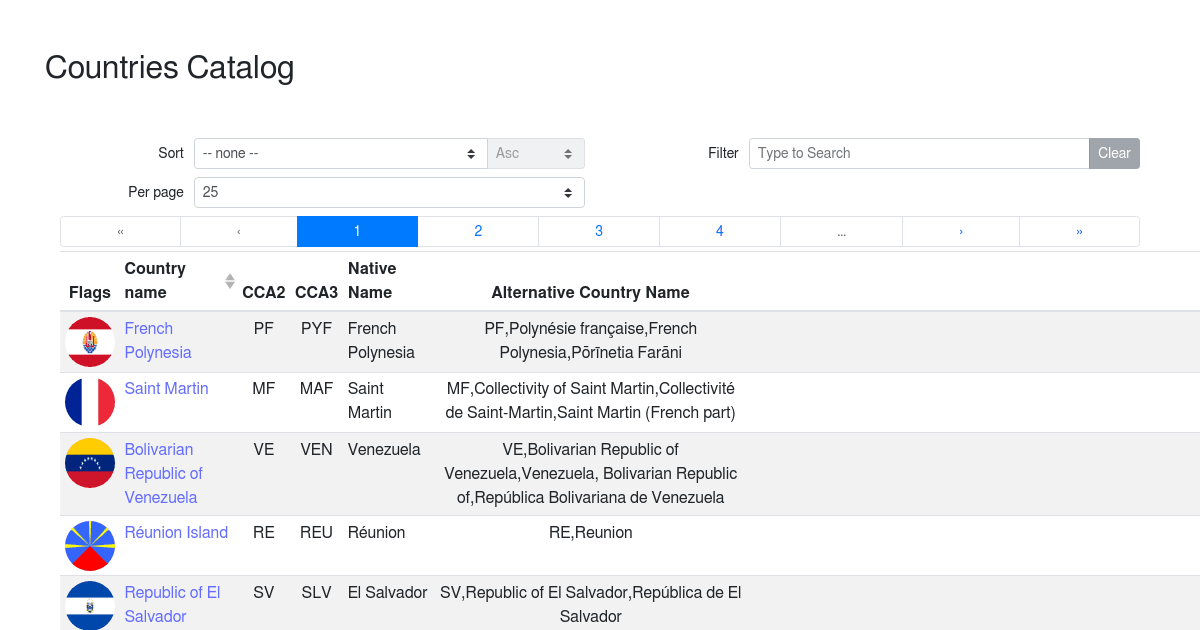The height and width of the screenshot is (630, 1200).
Task: Switch to page 3
Action: [598, 231]
